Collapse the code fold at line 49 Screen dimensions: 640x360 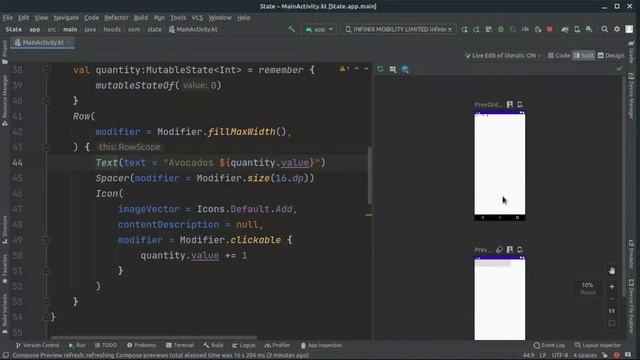pyautogui.click(x=46, y=240)
